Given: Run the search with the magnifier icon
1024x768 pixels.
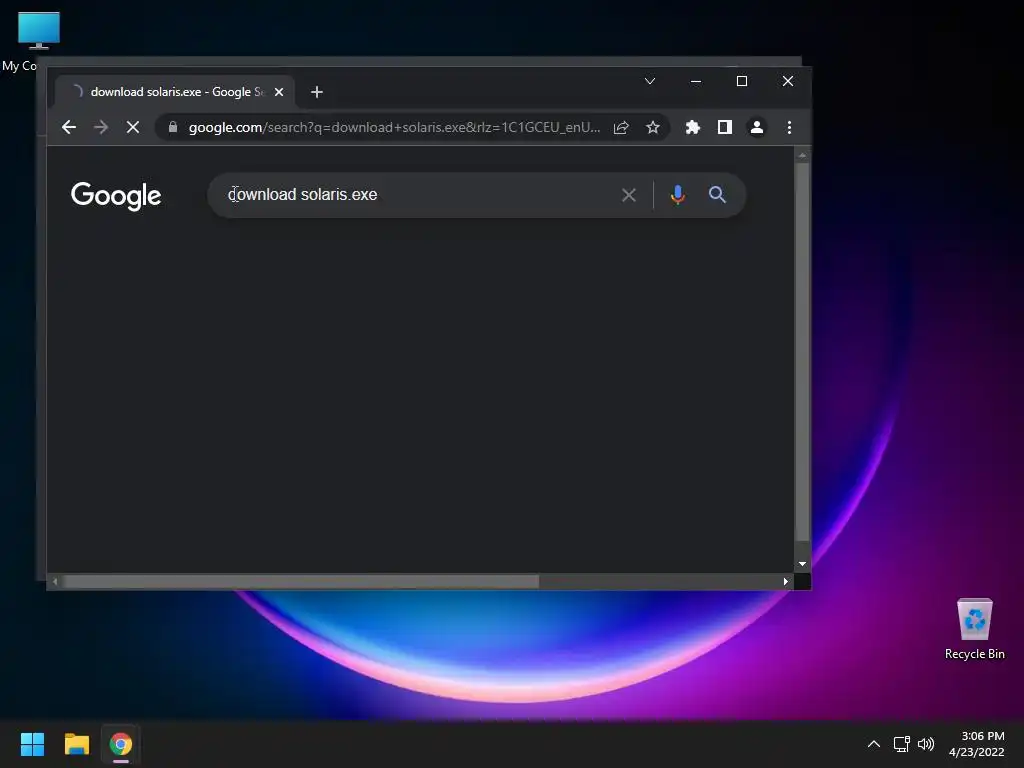Looking at the screenshot, I should point(717,195).
